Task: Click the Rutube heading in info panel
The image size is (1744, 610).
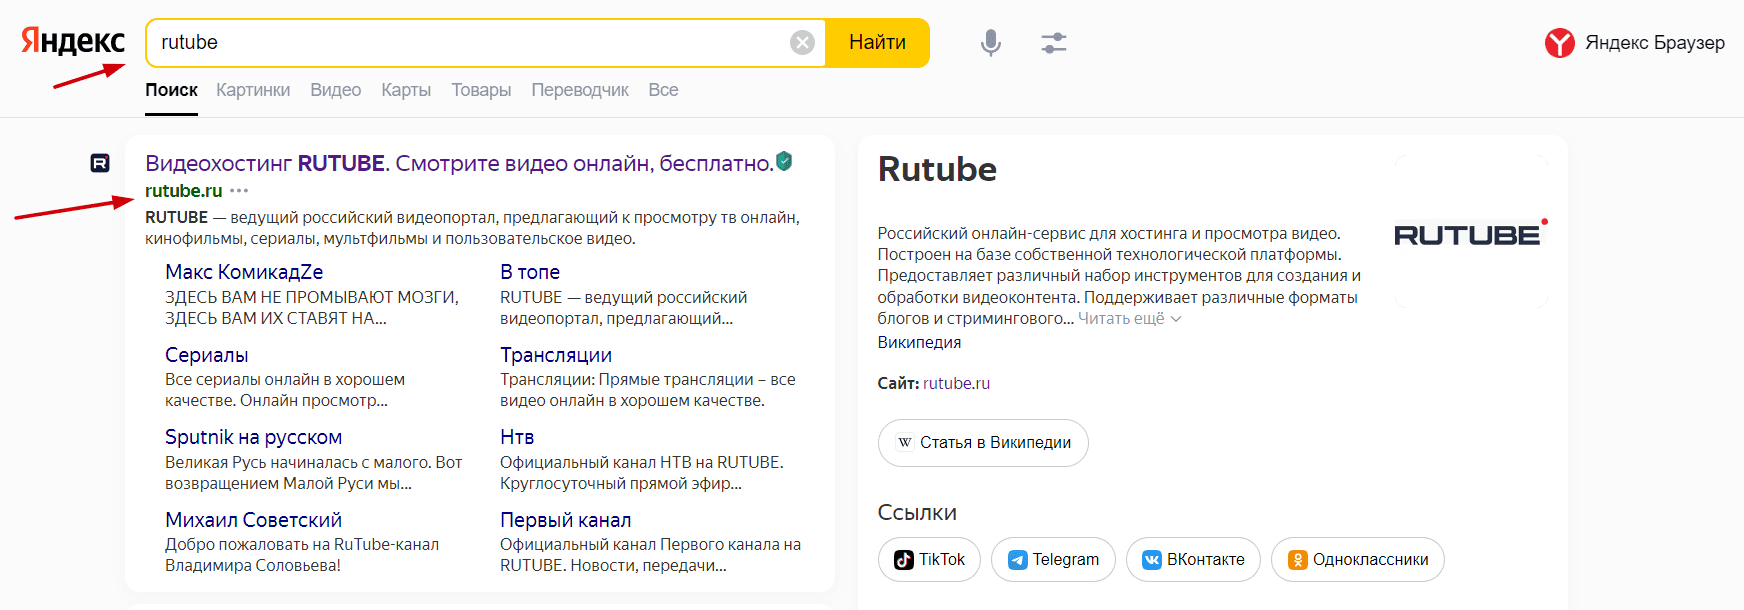Action: [x=937, y=169]
